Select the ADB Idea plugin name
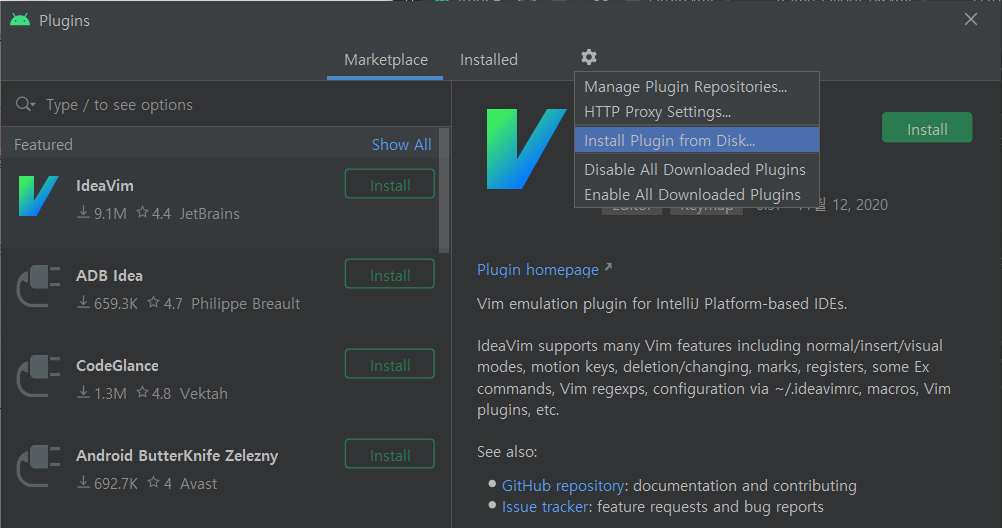1002x528 pixels. pos(109,276)
